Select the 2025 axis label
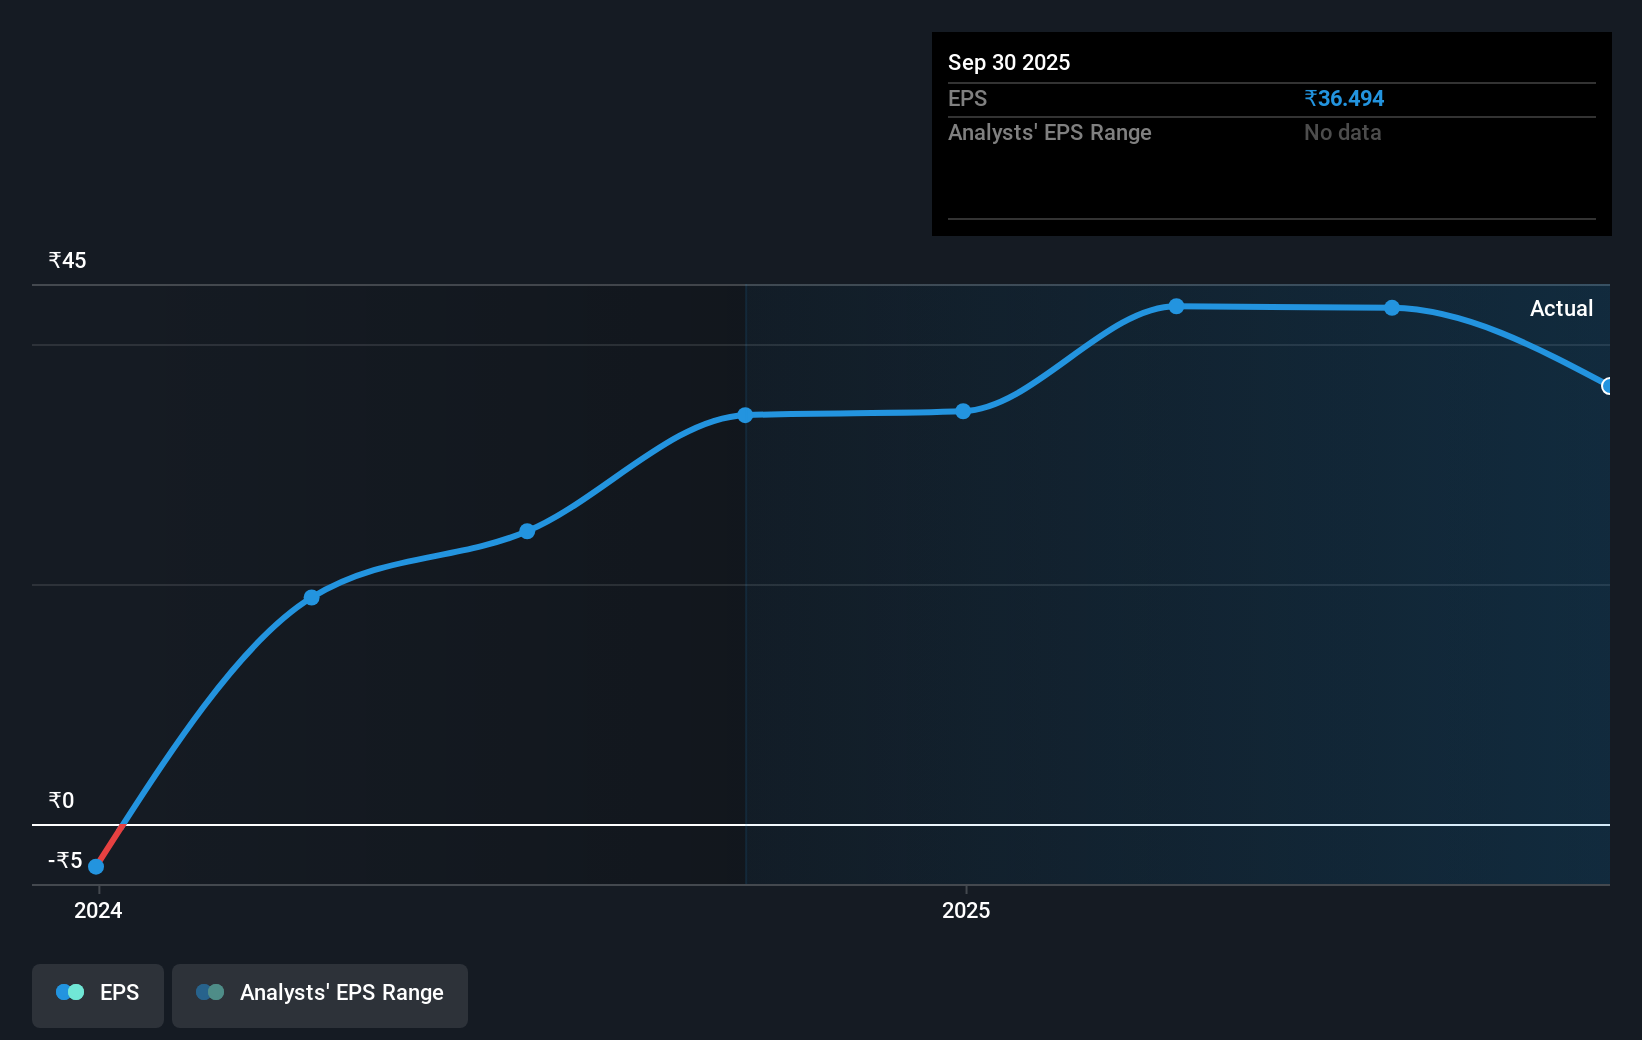Screen dimensions: 1642x1040 pos(965,910)
